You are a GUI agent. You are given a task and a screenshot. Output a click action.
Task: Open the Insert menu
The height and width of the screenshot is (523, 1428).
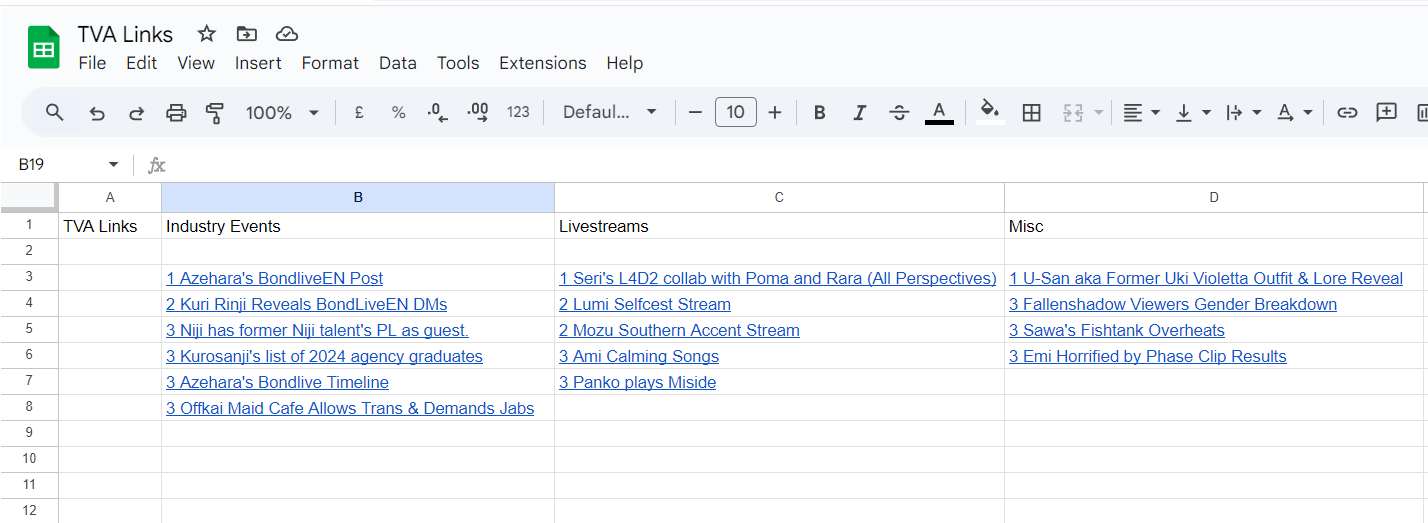258,63
